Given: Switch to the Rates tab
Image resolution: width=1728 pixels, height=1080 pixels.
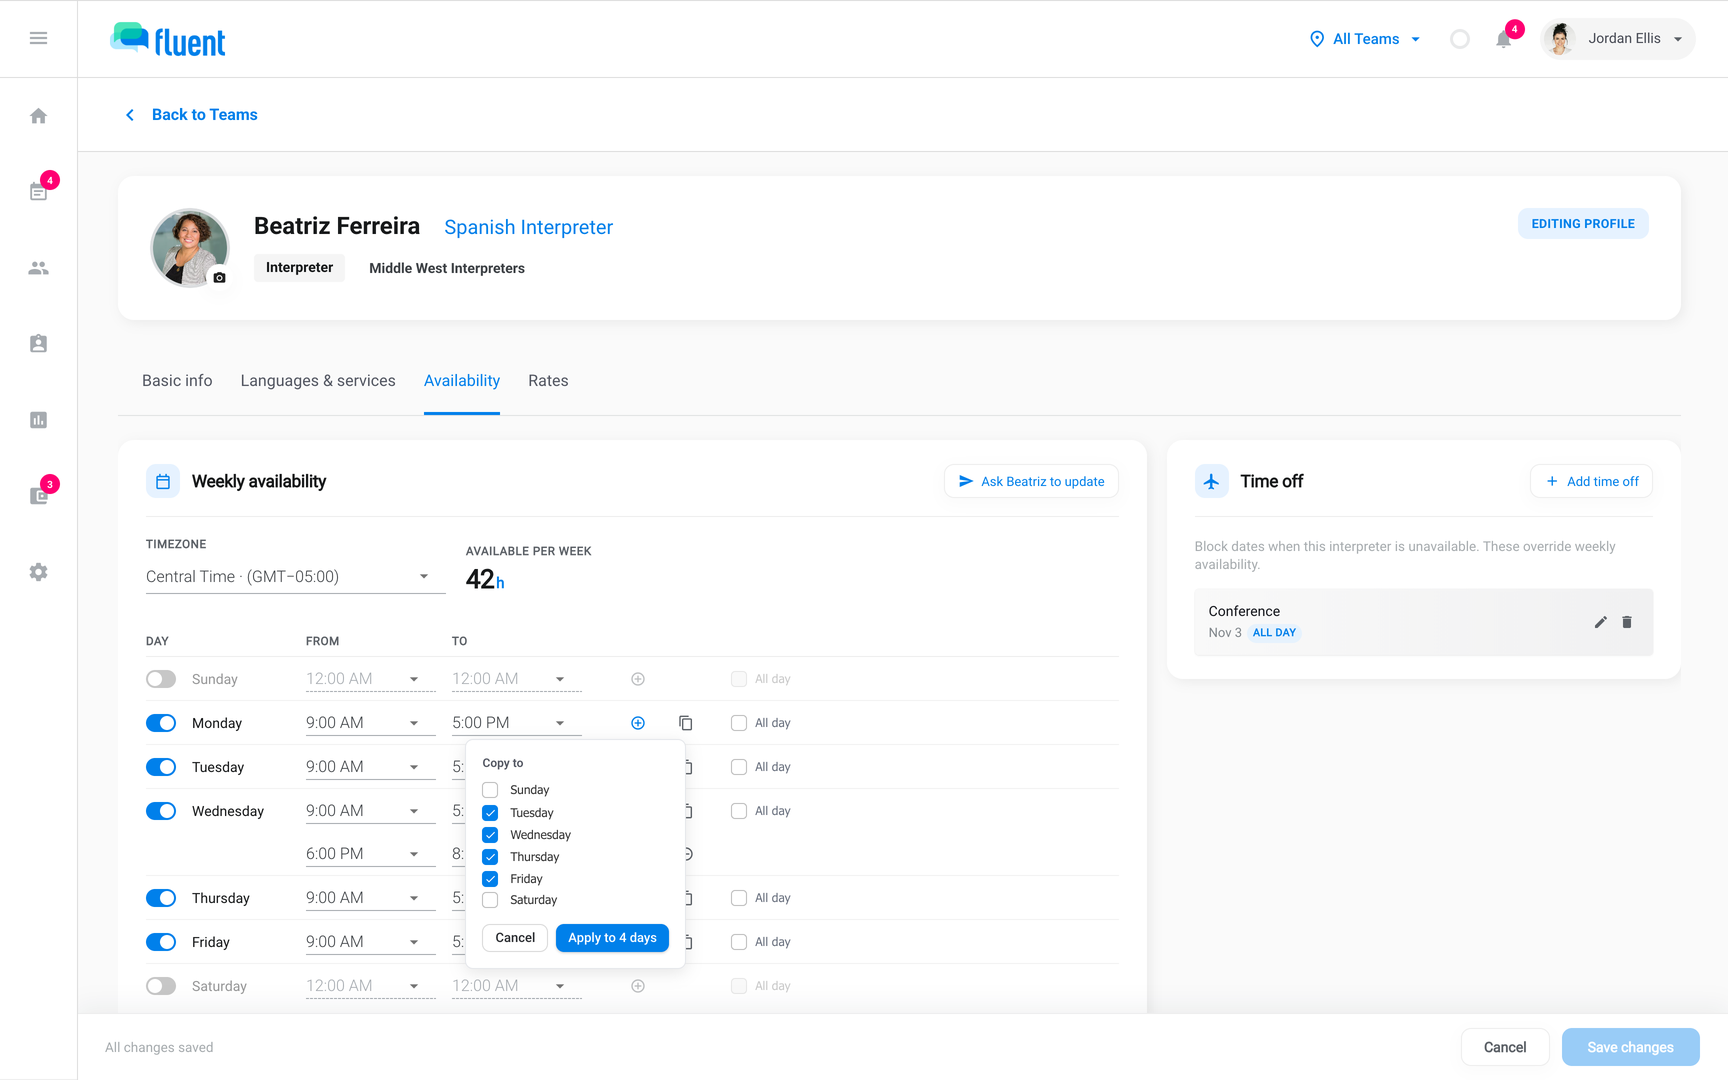Looking at the screenshot, I should tap(548, 381).
